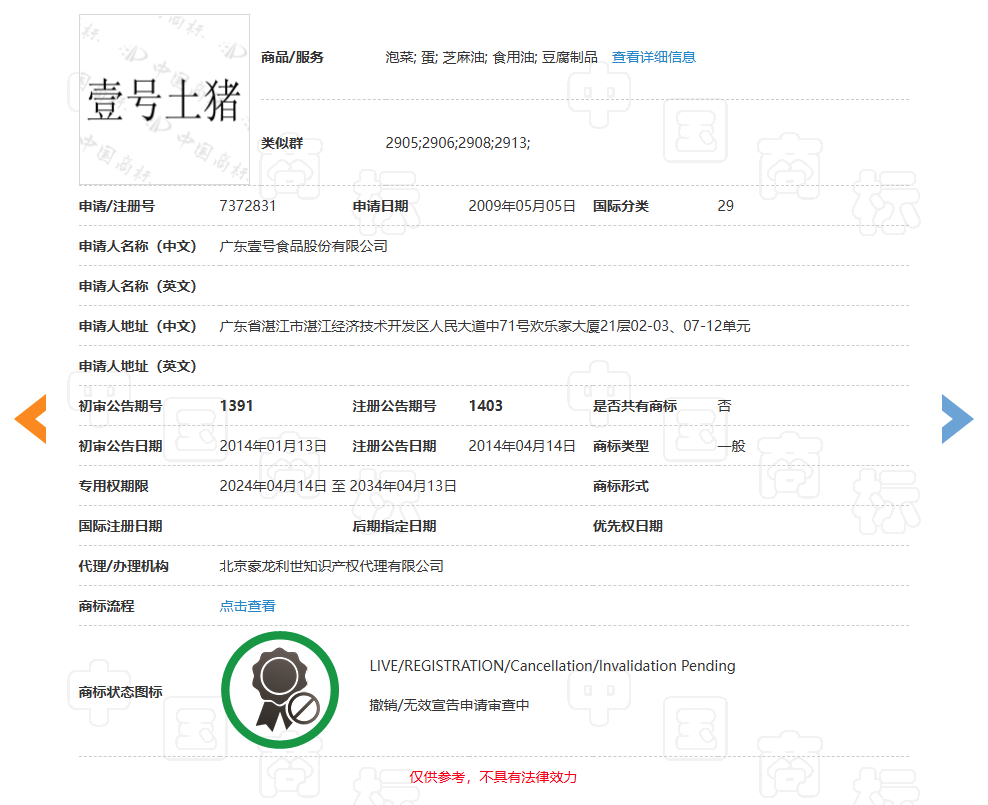Select similar group codes 2905;2906;2908;2913;
This screenshot has height=805, width=988.
[x=457, y=143]
